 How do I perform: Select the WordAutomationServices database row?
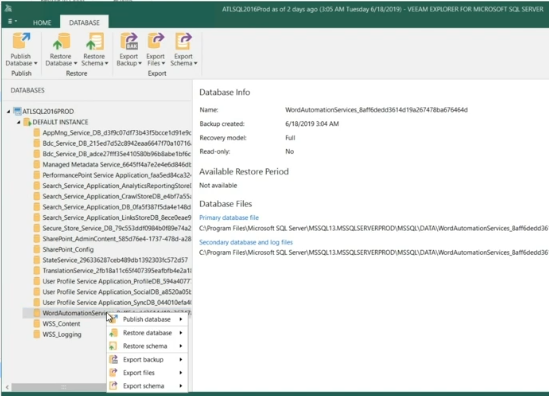coord(107,313)
